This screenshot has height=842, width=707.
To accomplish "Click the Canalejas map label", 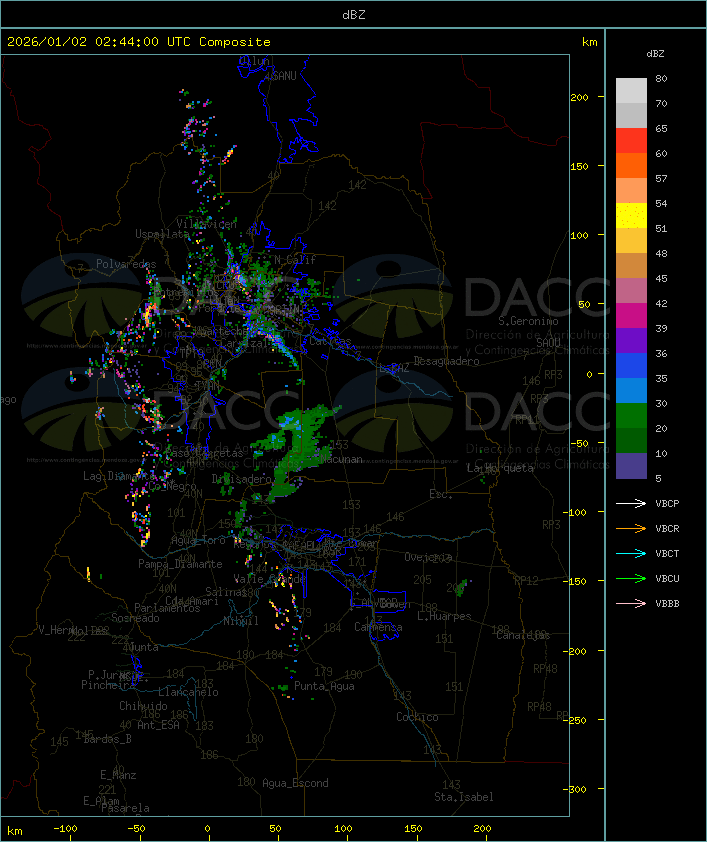I will point(523,635).
